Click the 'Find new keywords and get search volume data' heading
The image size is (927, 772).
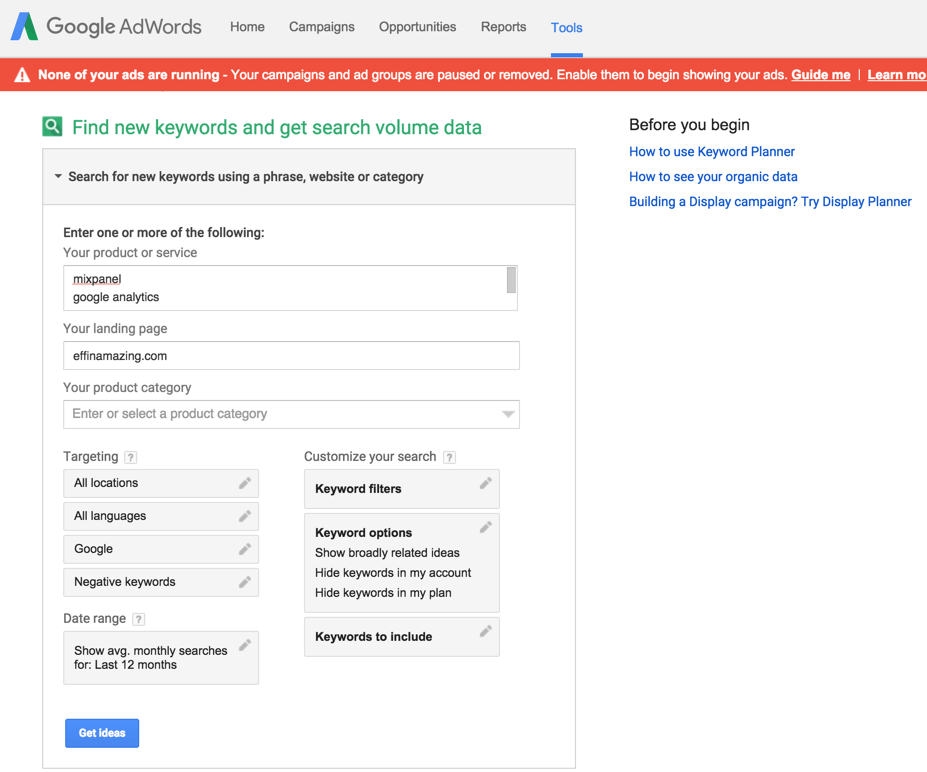click(x=277, y=127)
